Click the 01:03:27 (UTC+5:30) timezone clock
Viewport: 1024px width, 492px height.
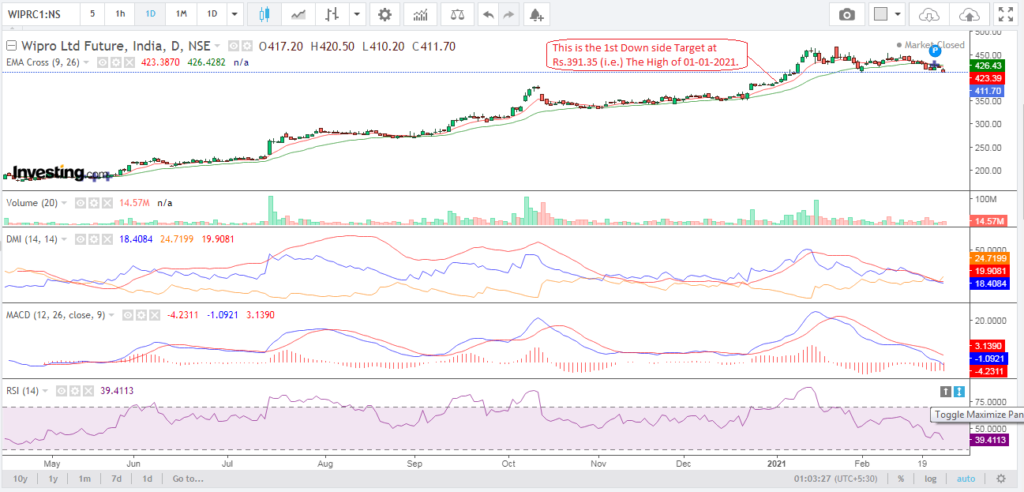click(834, 478)
